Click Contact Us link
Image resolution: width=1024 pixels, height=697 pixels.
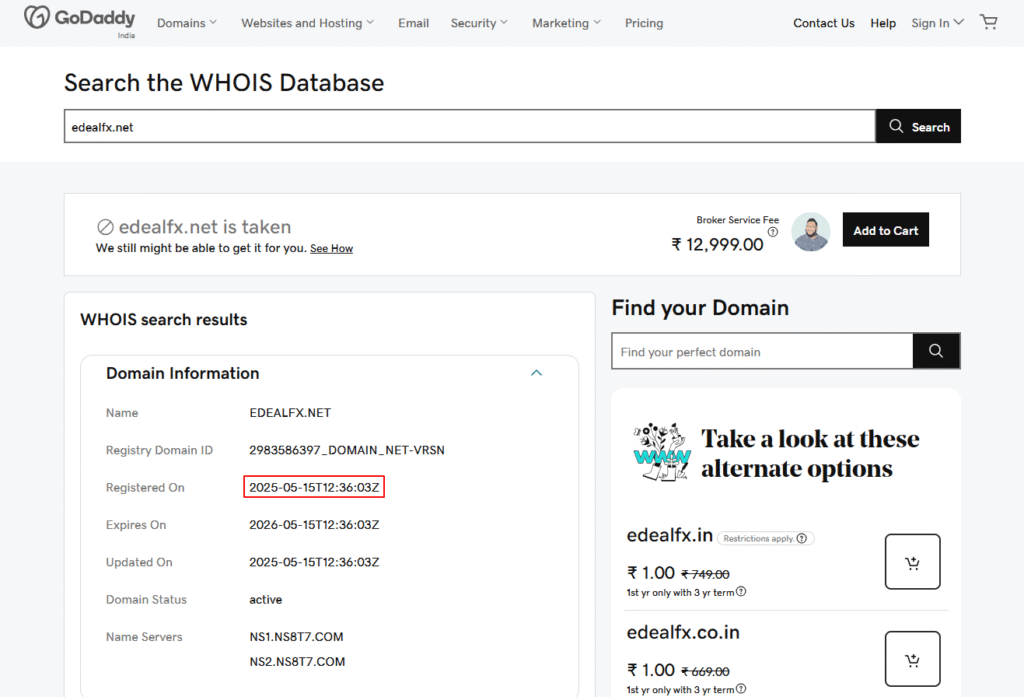click(824, 23)
